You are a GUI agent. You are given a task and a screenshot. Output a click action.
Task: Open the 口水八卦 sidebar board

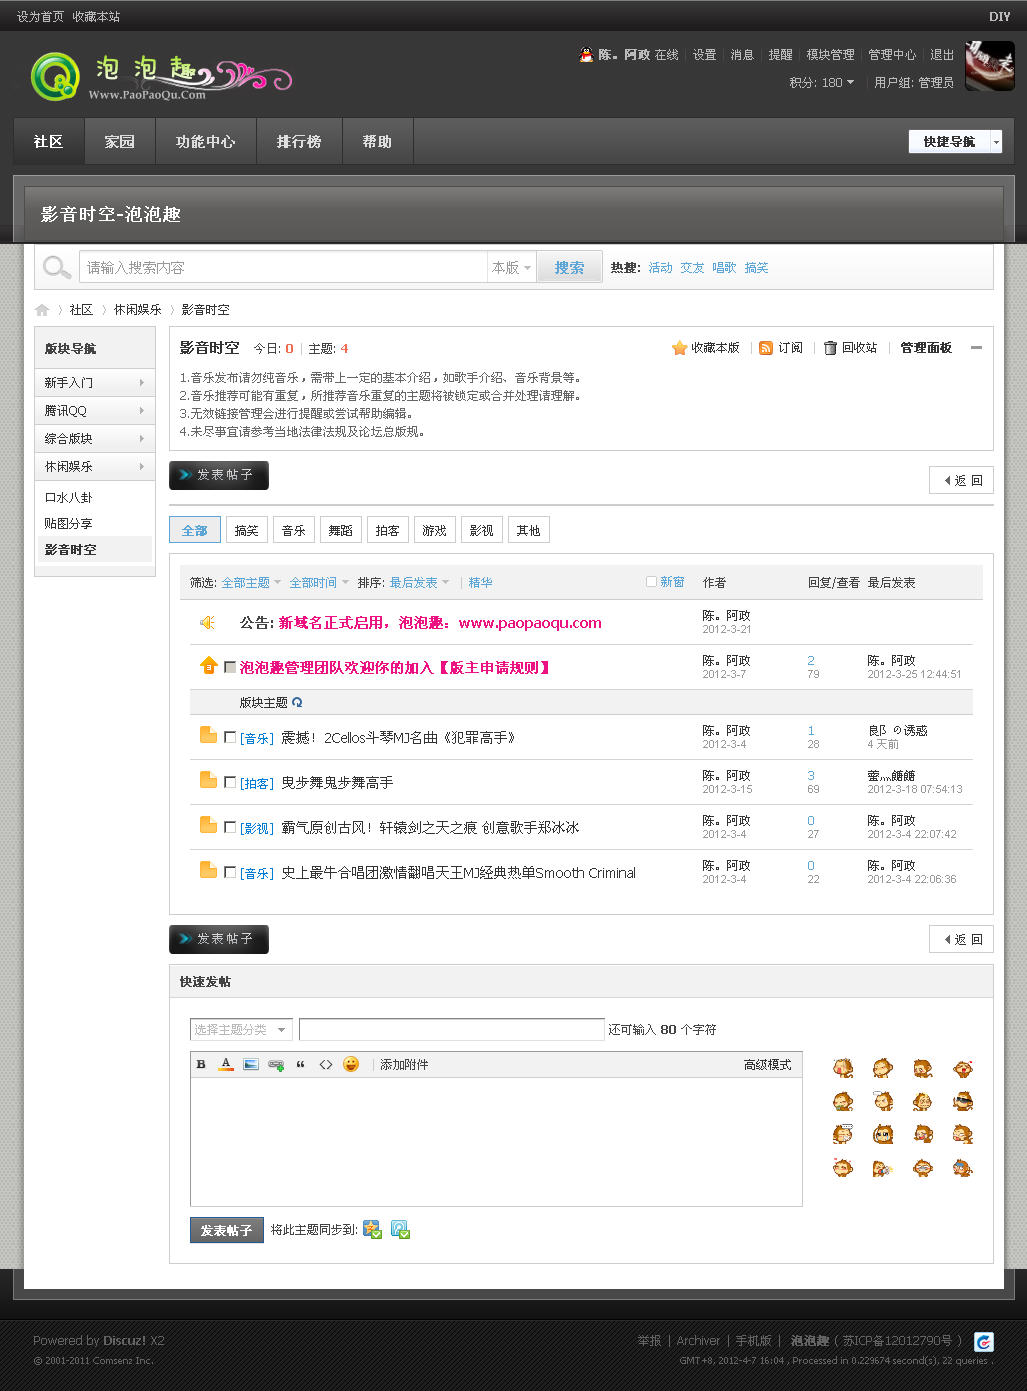68,497
